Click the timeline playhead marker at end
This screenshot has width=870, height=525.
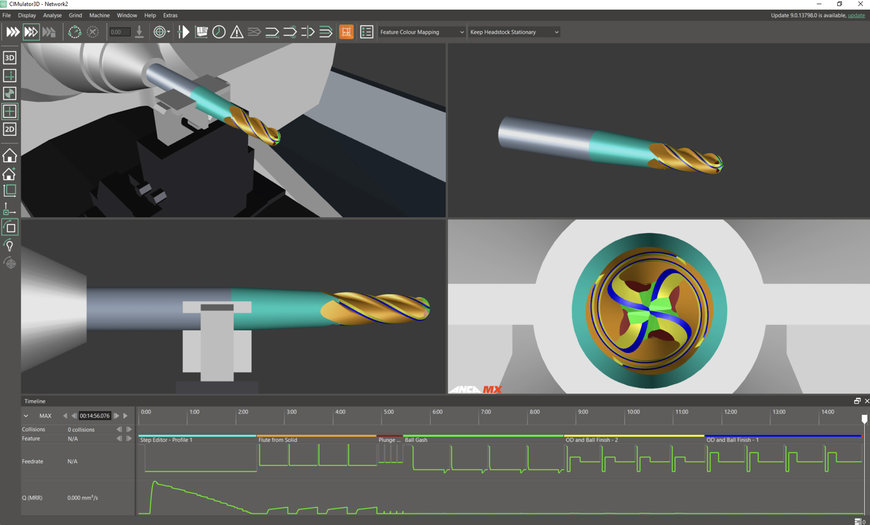click(x=864, y=418)
